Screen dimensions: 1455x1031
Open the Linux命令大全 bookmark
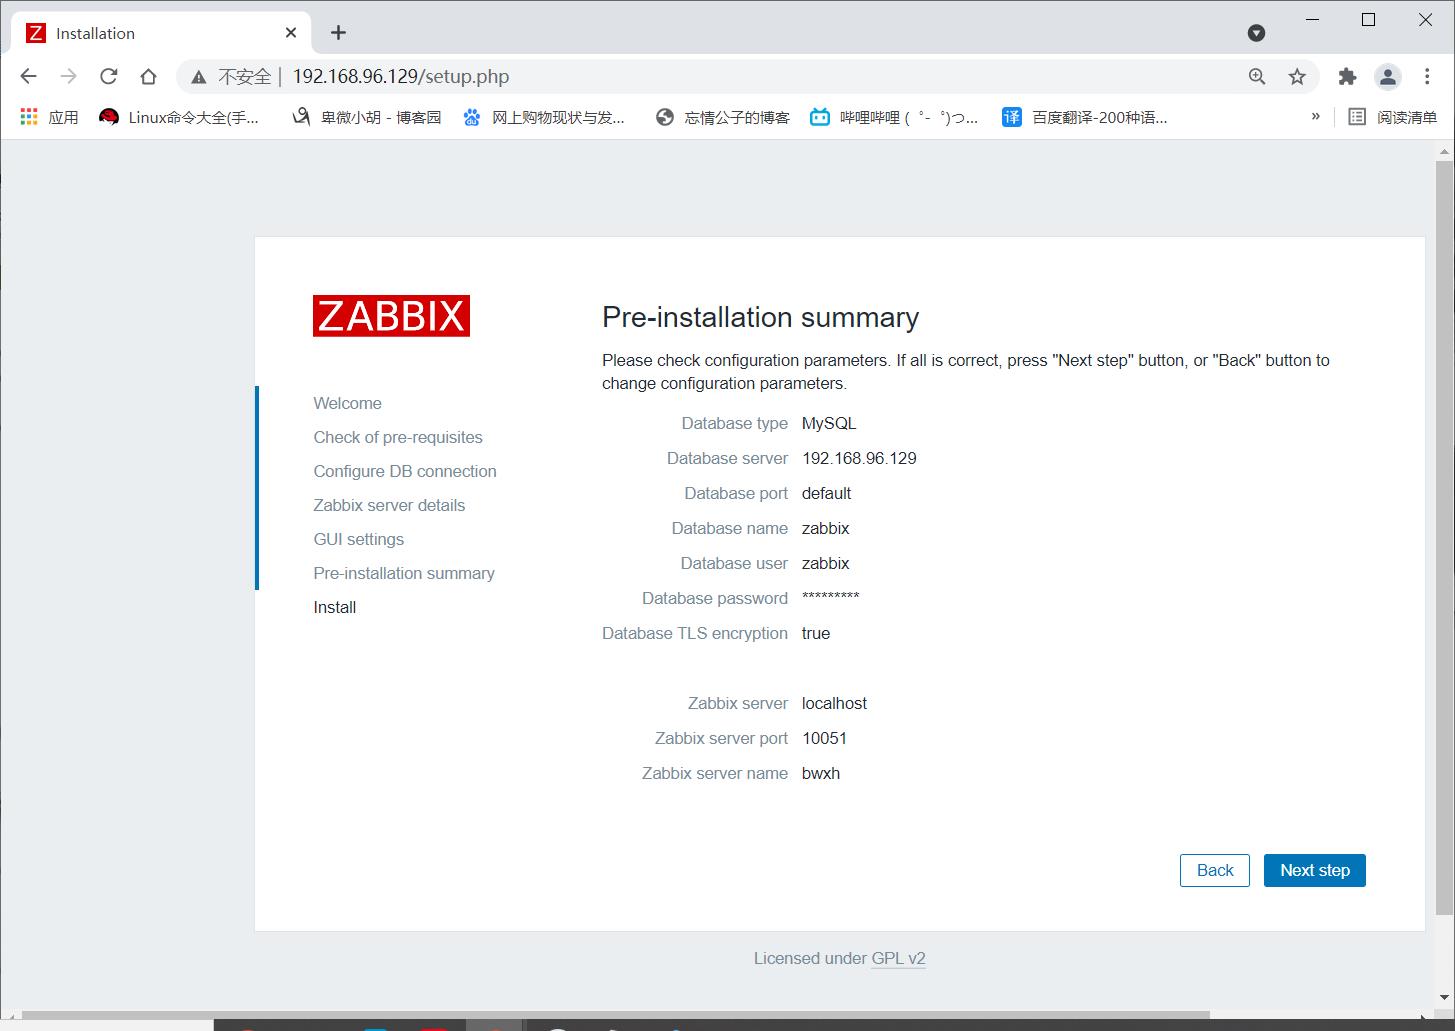pos(179,117)
